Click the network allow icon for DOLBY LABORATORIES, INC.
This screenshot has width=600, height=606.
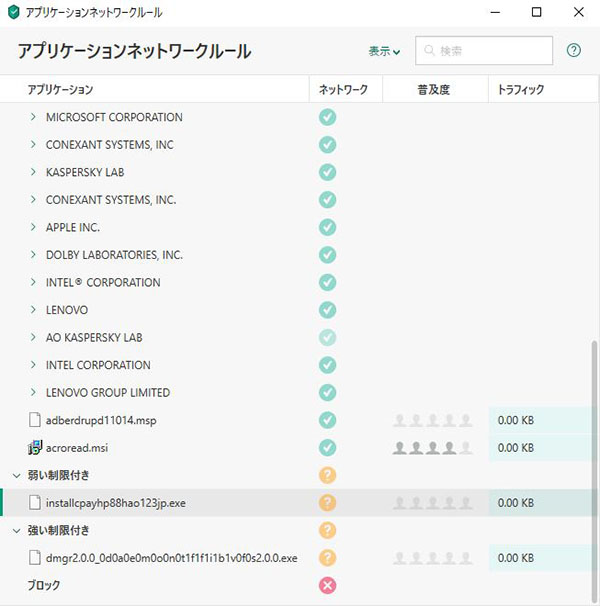tap(327, 255)
